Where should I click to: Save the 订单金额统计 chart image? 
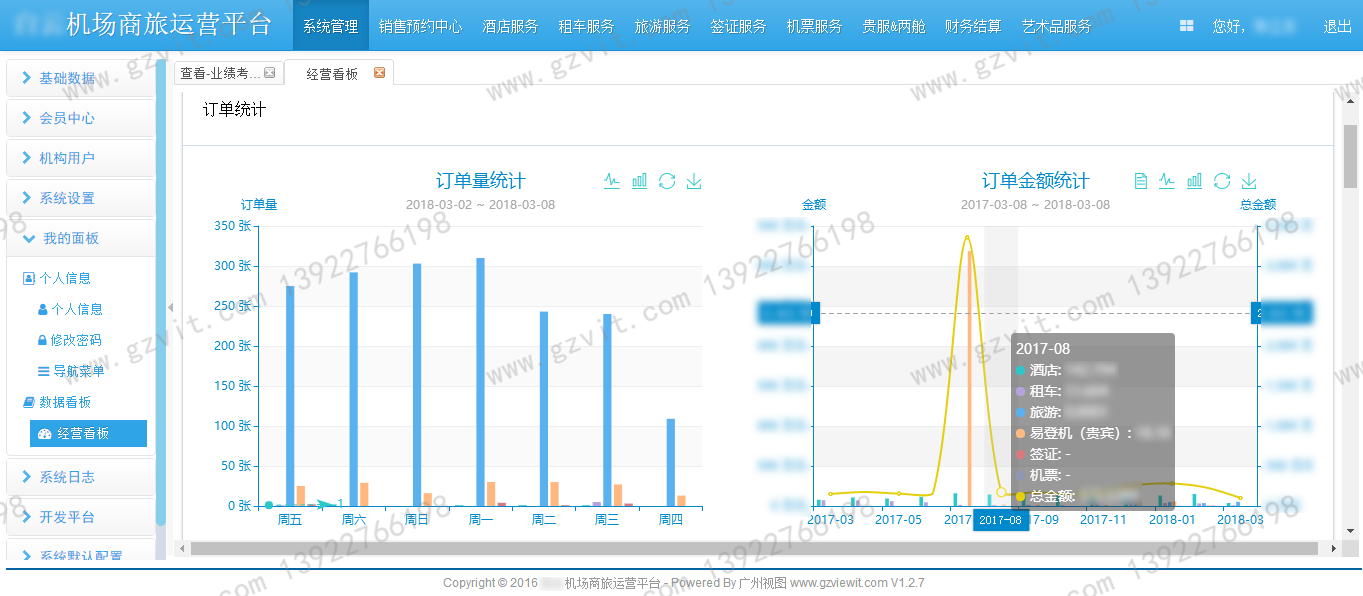click(x=1248, y=181)
